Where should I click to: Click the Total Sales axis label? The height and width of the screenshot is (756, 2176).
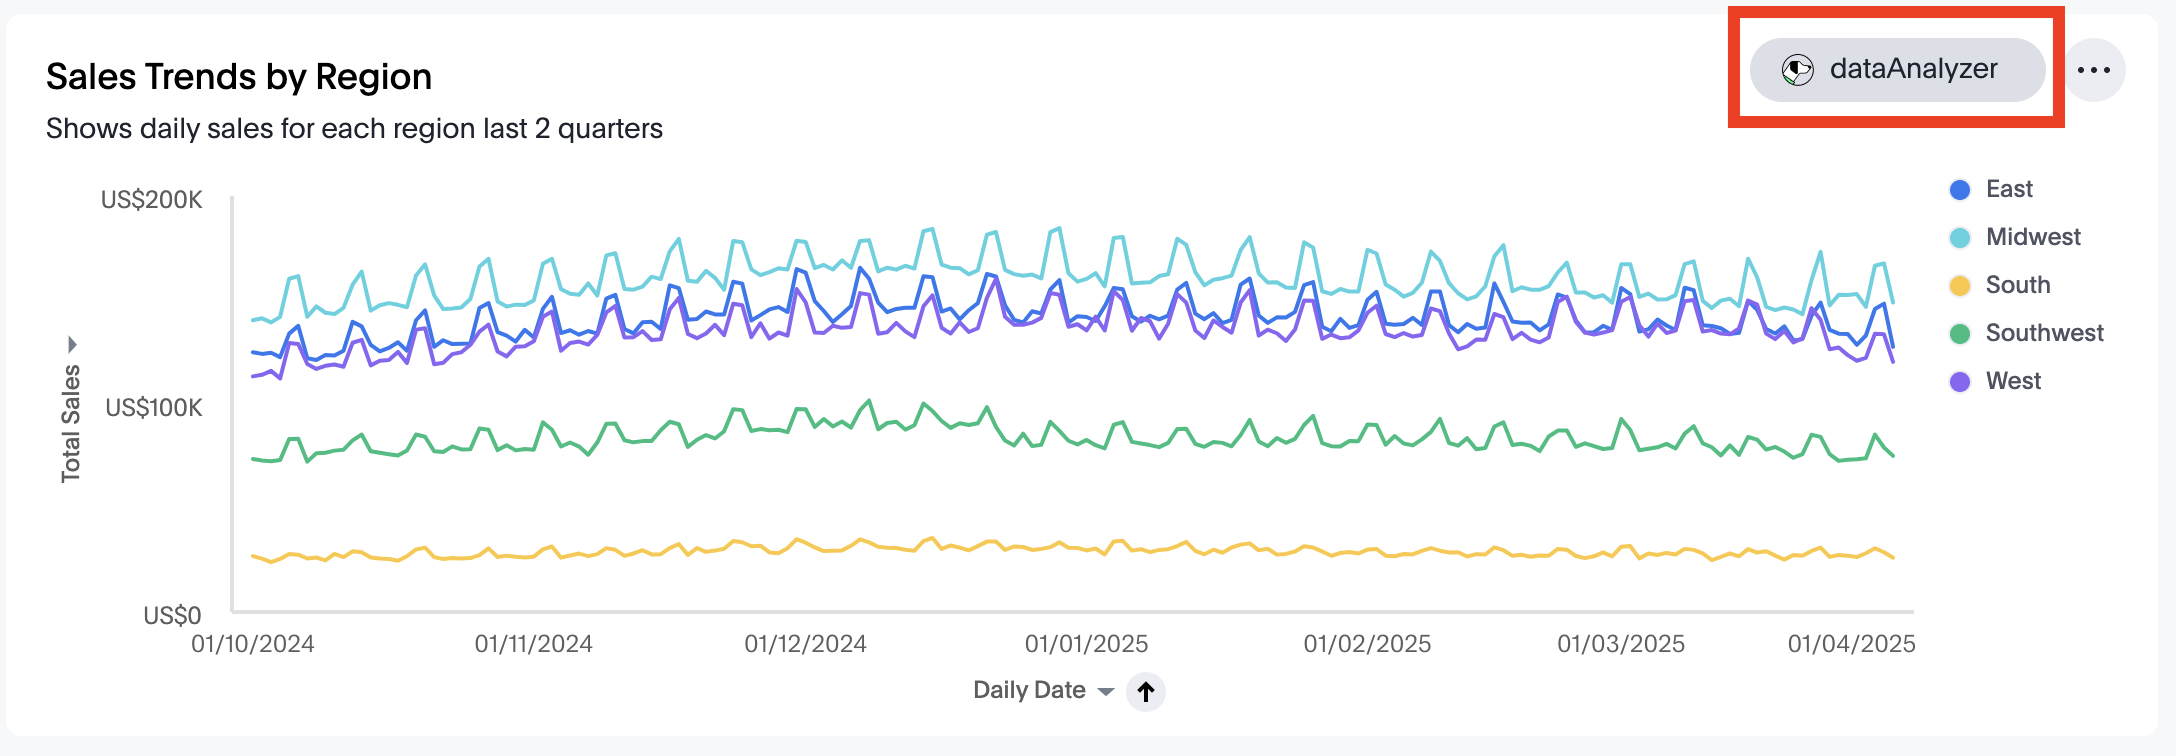pyautogui.click(x=71, y=423)
